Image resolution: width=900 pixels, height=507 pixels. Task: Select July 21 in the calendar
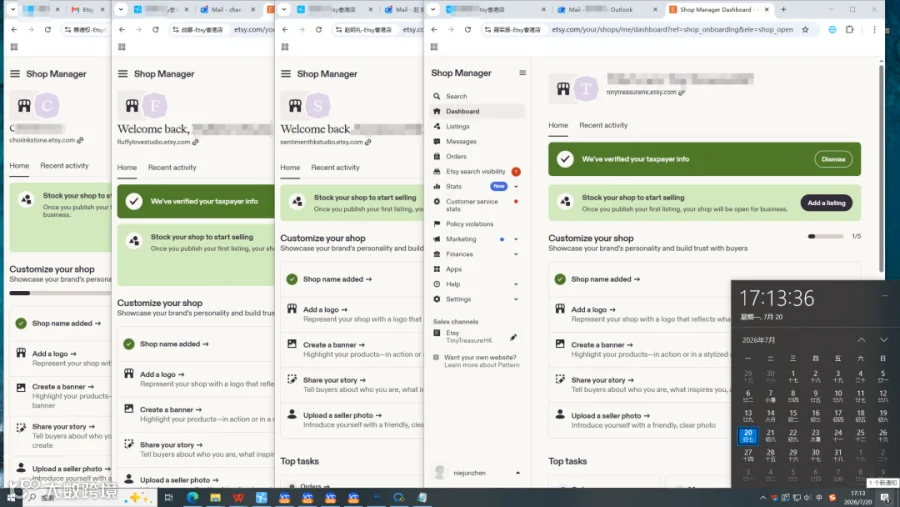tap(770, 435)
